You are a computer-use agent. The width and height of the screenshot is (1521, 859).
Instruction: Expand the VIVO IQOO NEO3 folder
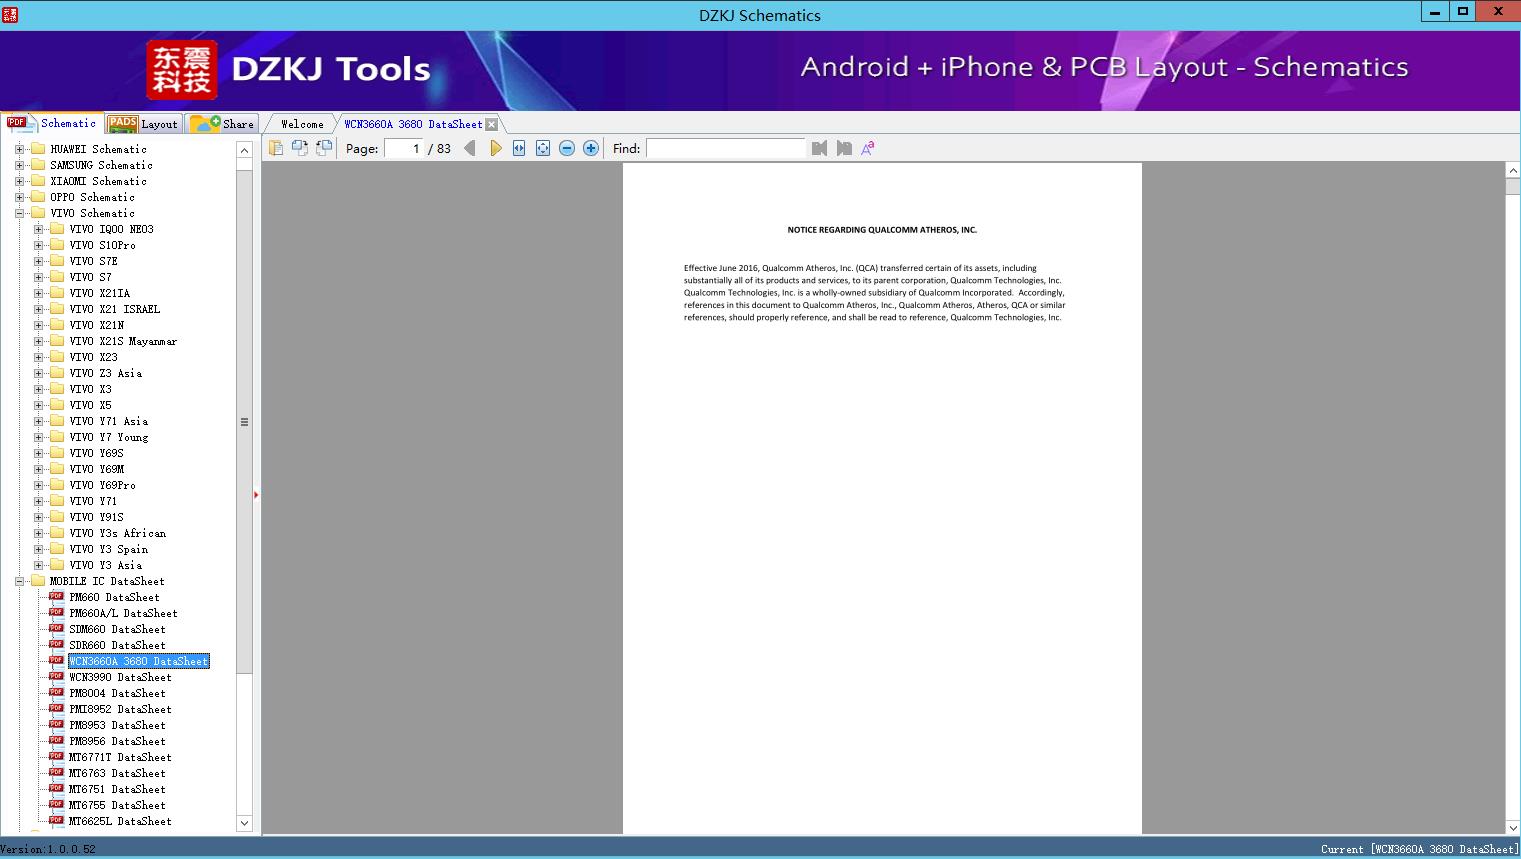[x=38, y=229]
